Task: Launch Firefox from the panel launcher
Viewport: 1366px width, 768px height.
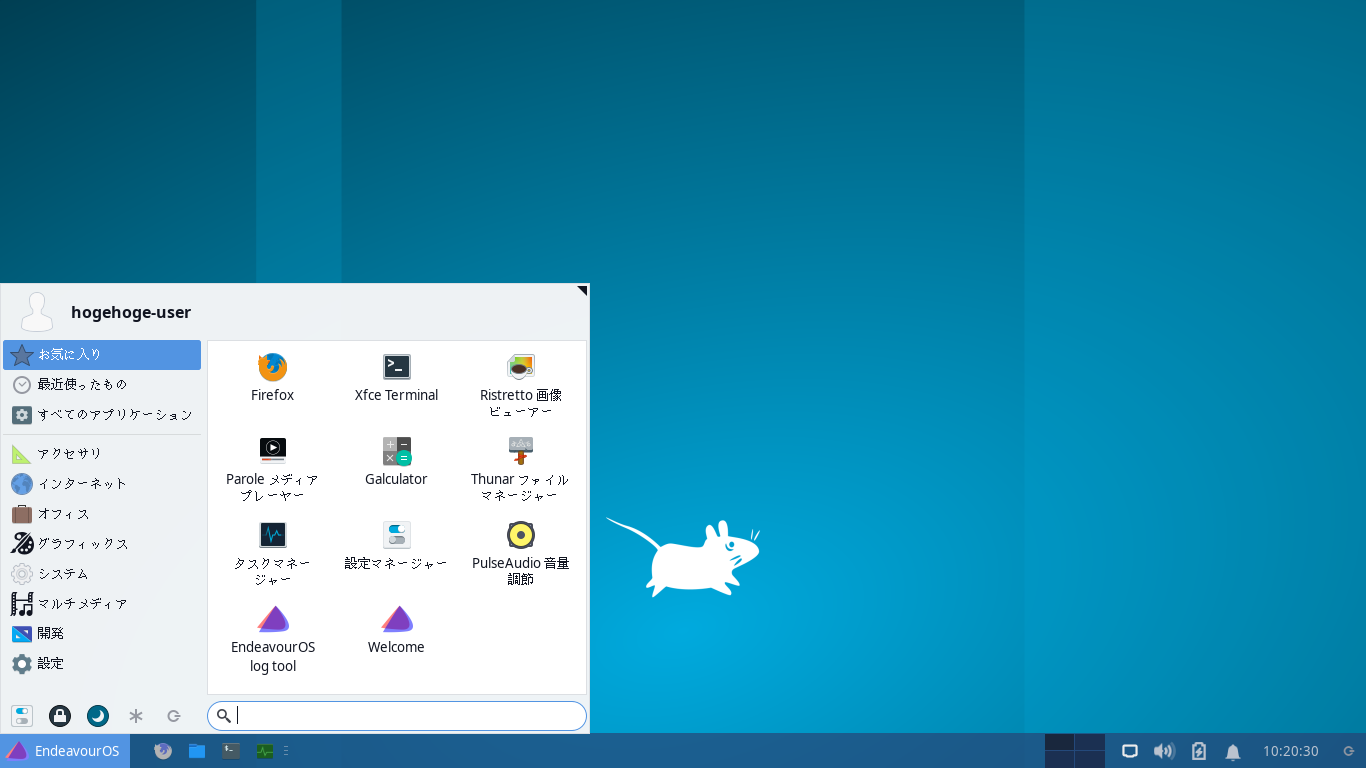Action: [163, 751]
